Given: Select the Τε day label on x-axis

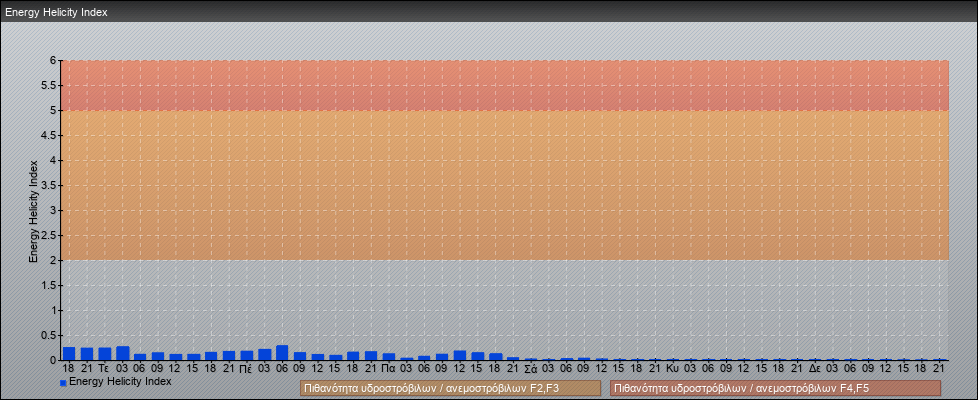Looking at the screenshot, I should (x=104, y=369).
